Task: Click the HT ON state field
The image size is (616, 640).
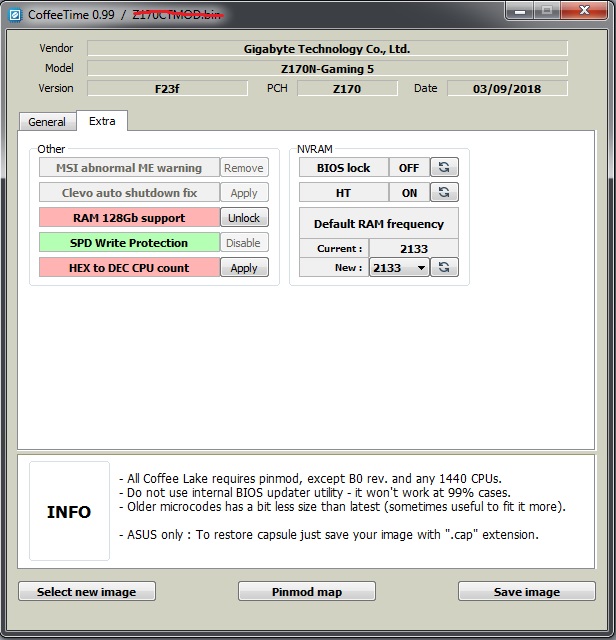Action: pos(409,193)
